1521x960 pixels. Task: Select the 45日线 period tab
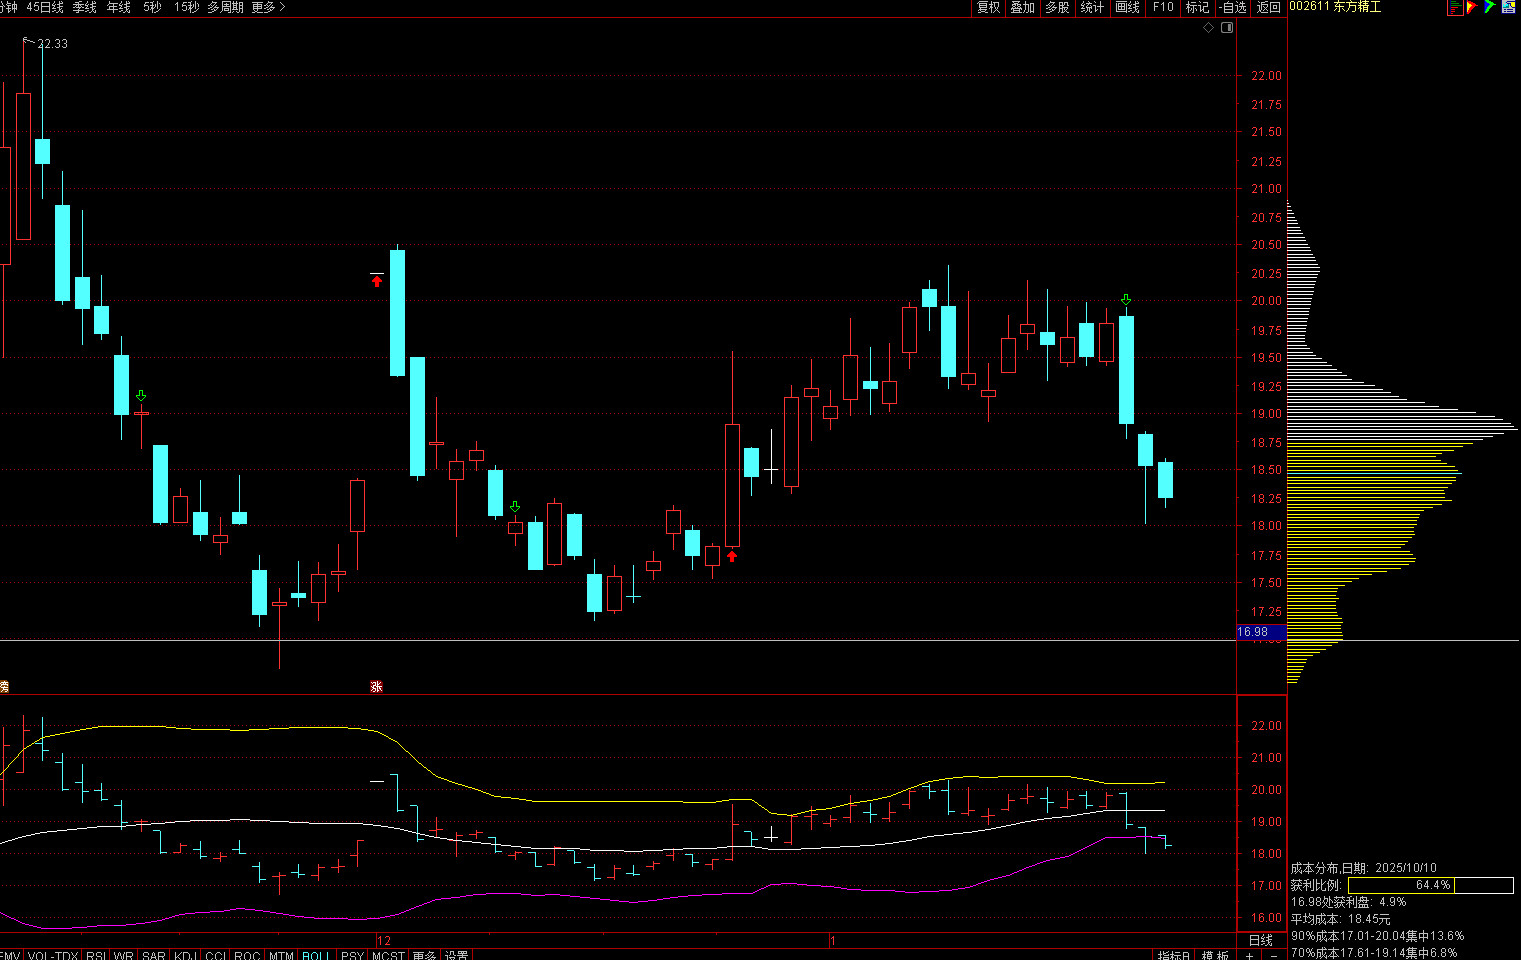point(45,7)
